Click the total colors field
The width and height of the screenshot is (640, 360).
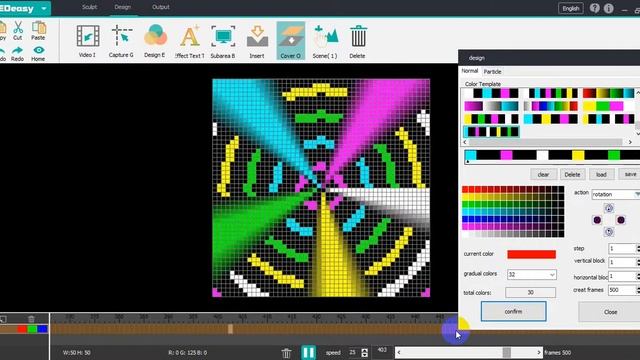530,292
